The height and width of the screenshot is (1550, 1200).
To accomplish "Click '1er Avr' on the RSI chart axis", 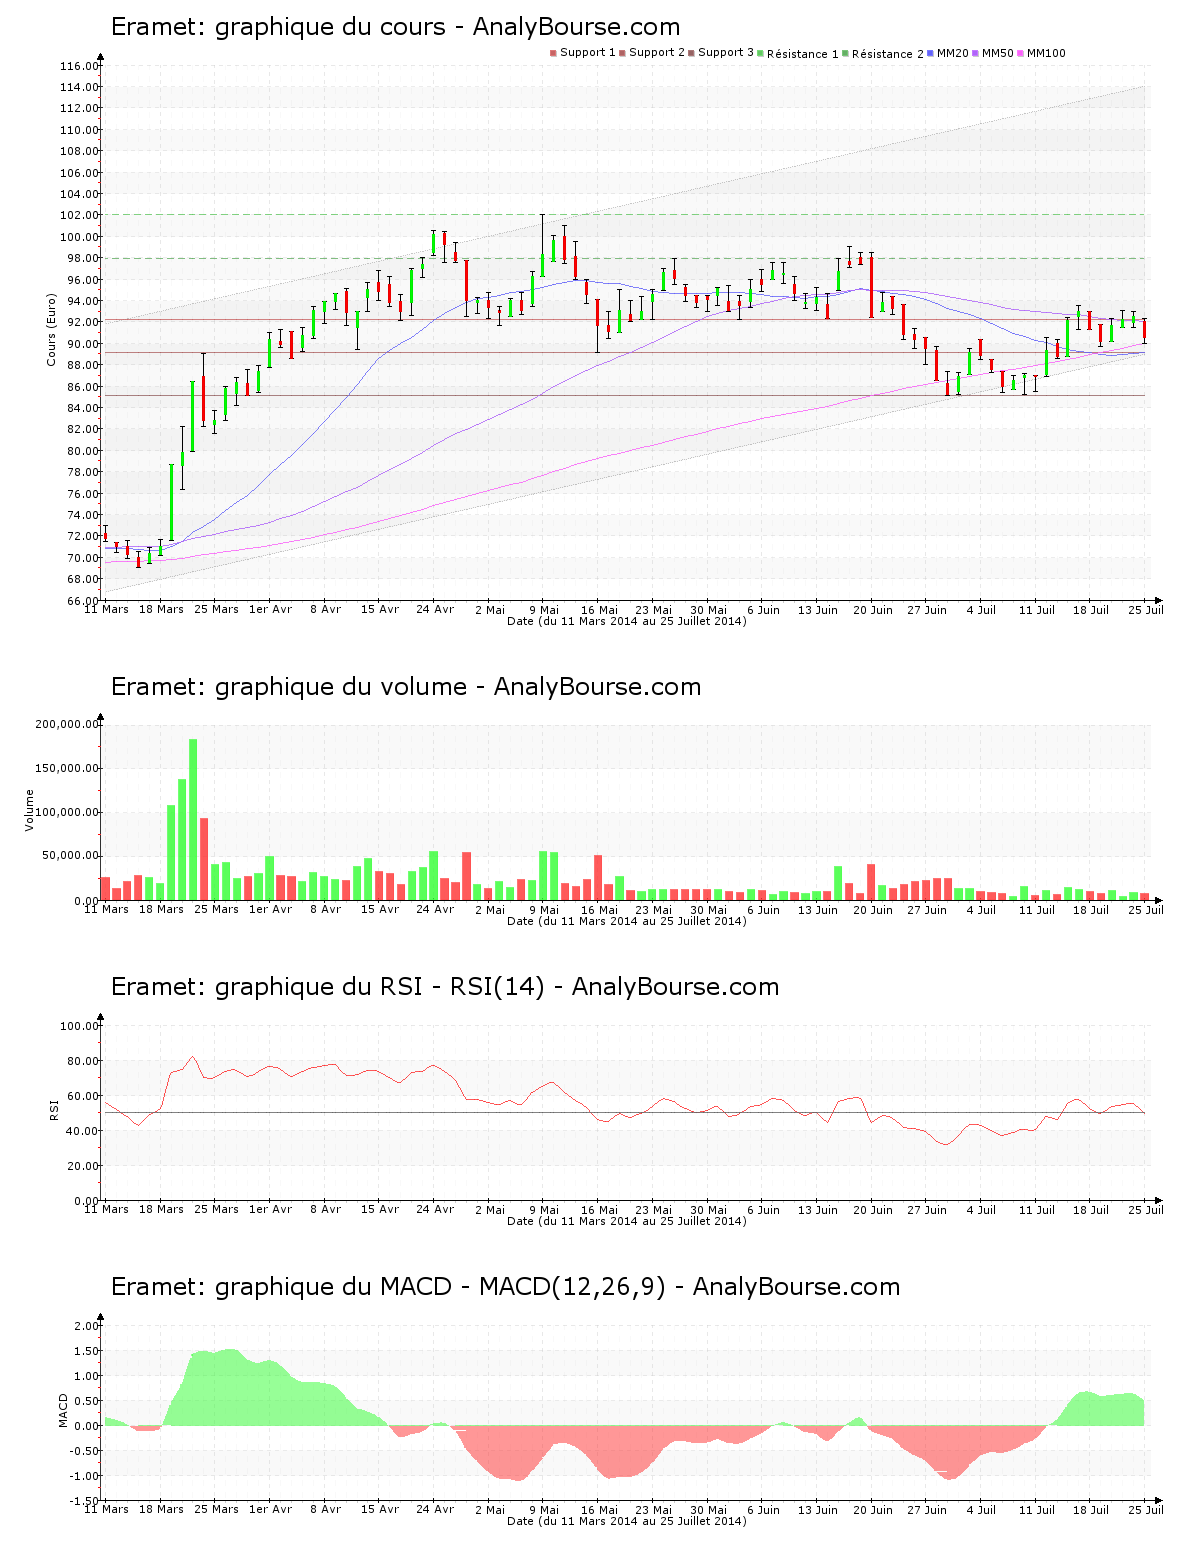I will coord(271,1209).
